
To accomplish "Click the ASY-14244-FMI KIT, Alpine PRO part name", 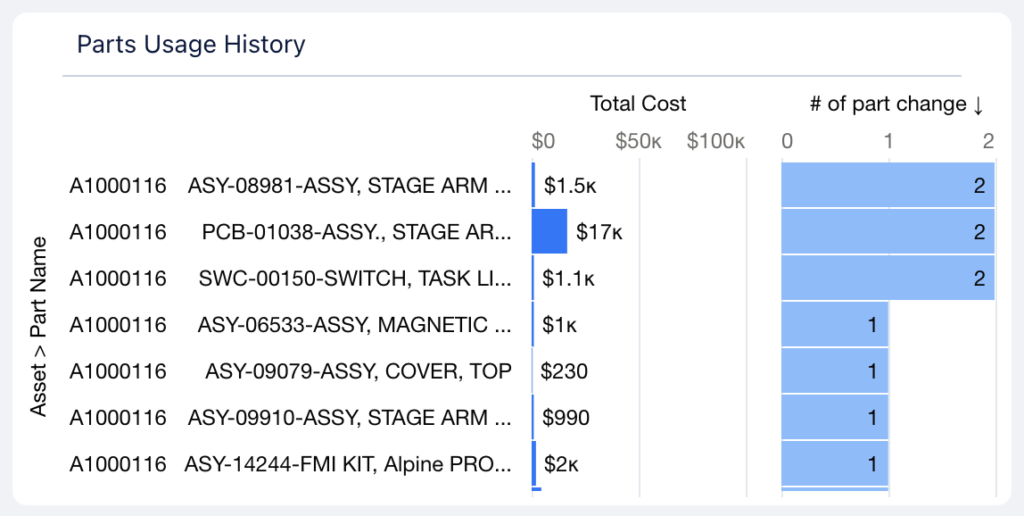I will click(348, 464).
